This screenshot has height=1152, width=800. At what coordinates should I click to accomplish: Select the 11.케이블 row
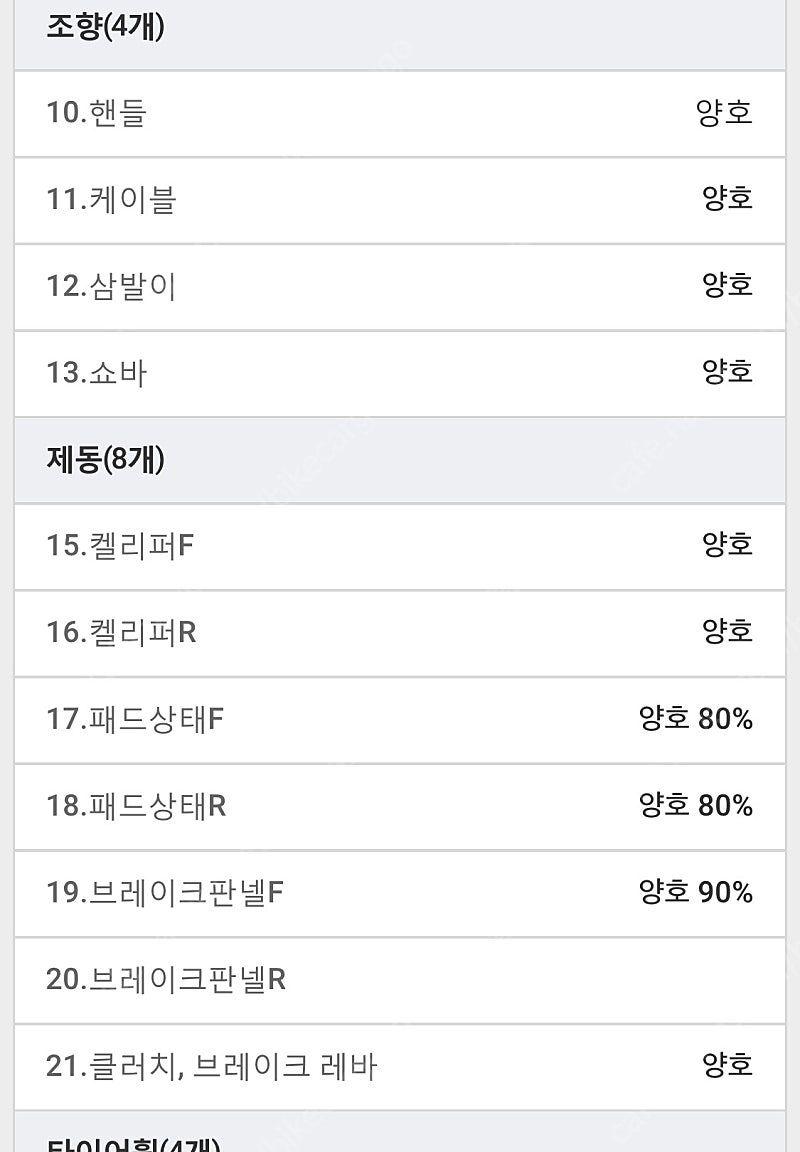pyautogui.click(x=400, y=201)
